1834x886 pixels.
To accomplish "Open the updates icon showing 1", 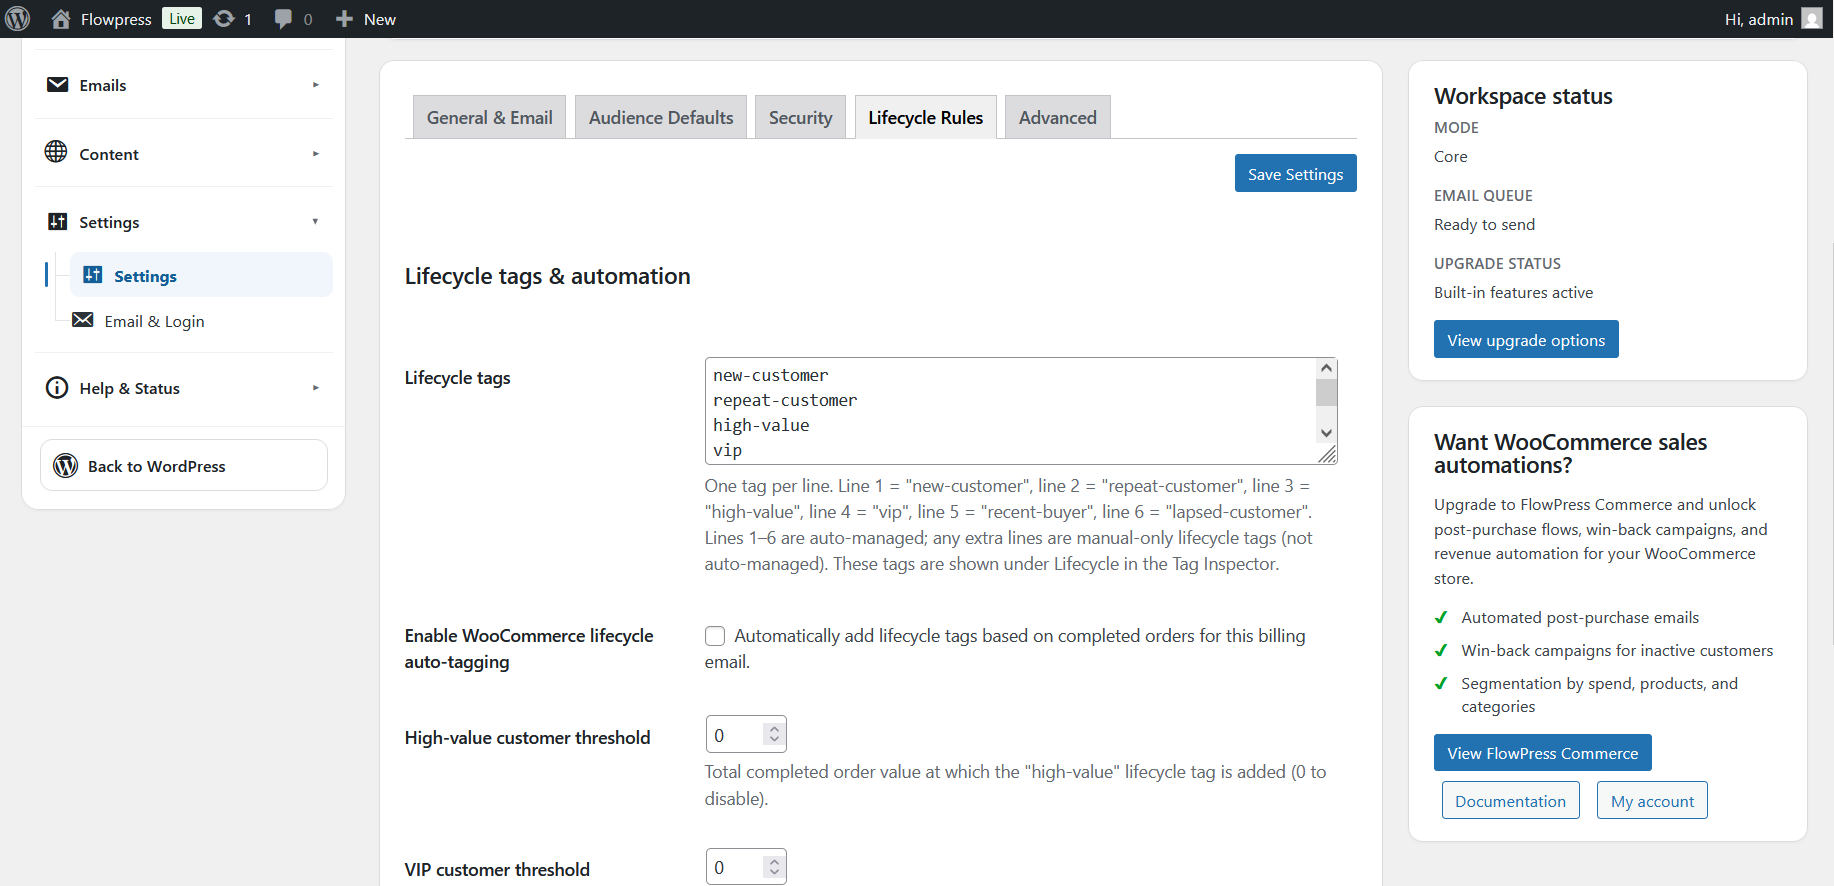I will 224,19.
